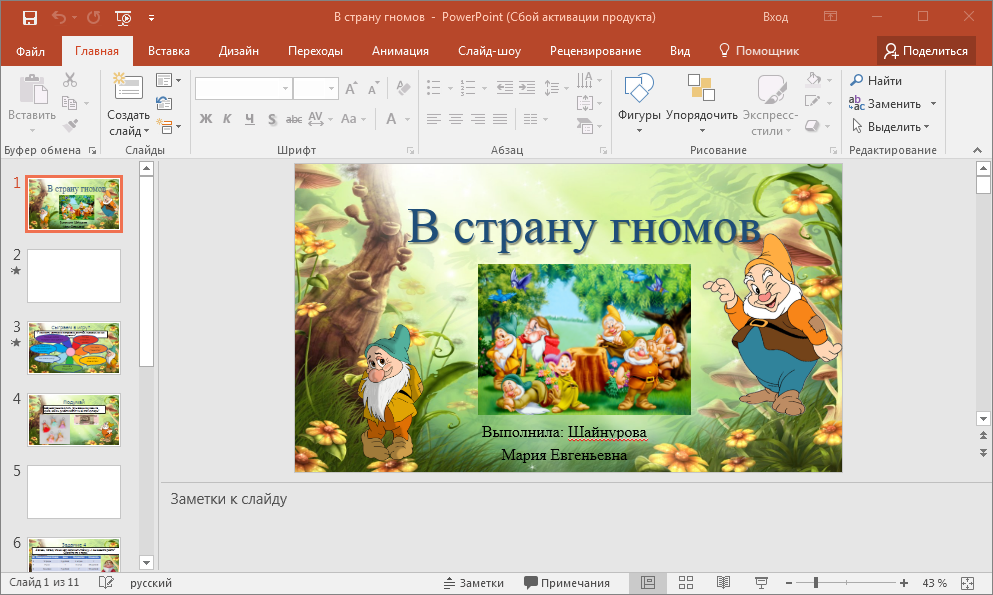The width and height of the screenshot is (993, 595).
Task: Open the Фигуры shapes gallery
Action: coord(639,103)
